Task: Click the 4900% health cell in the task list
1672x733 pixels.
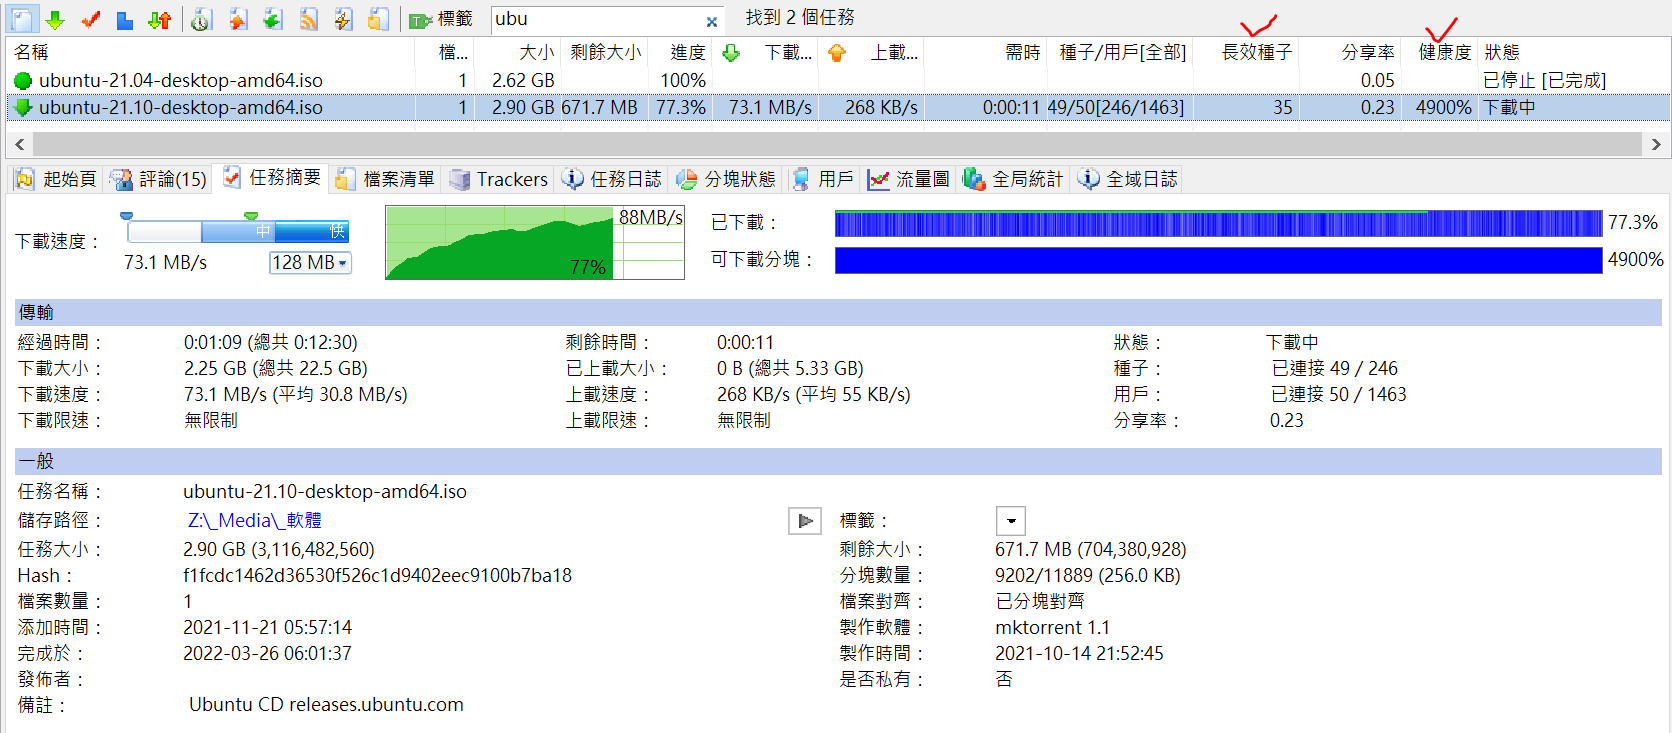Action: click(1443, 107)
